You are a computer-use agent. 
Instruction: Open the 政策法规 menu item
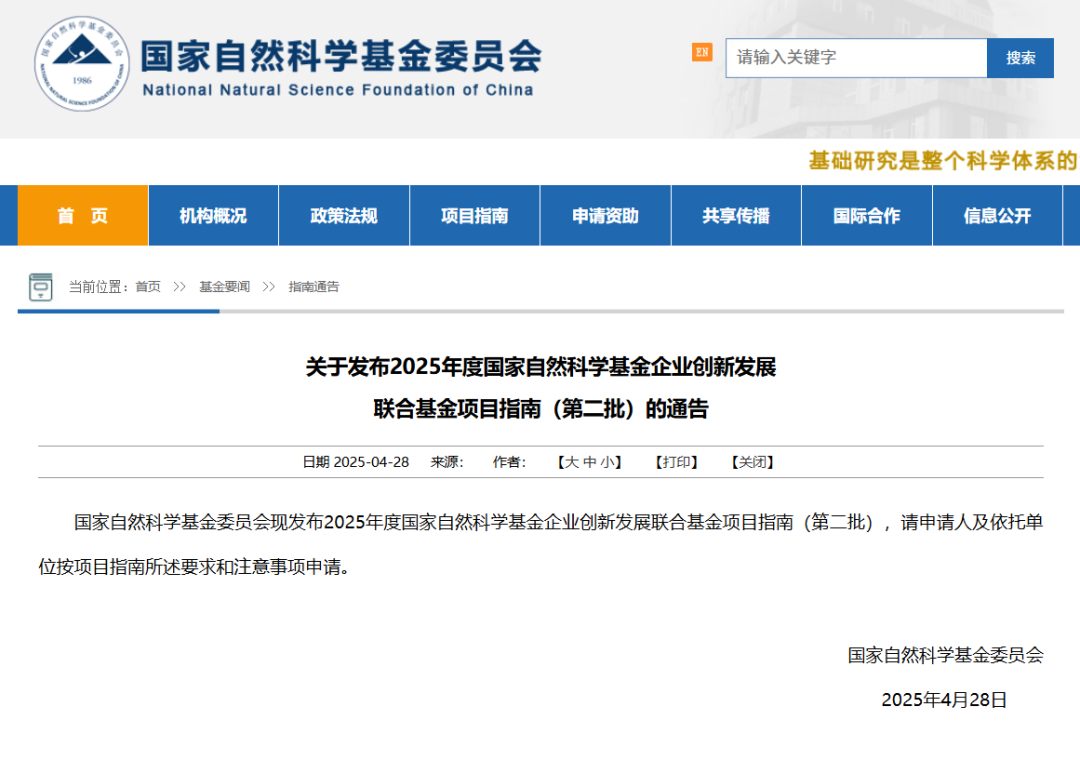pos(344,216)
